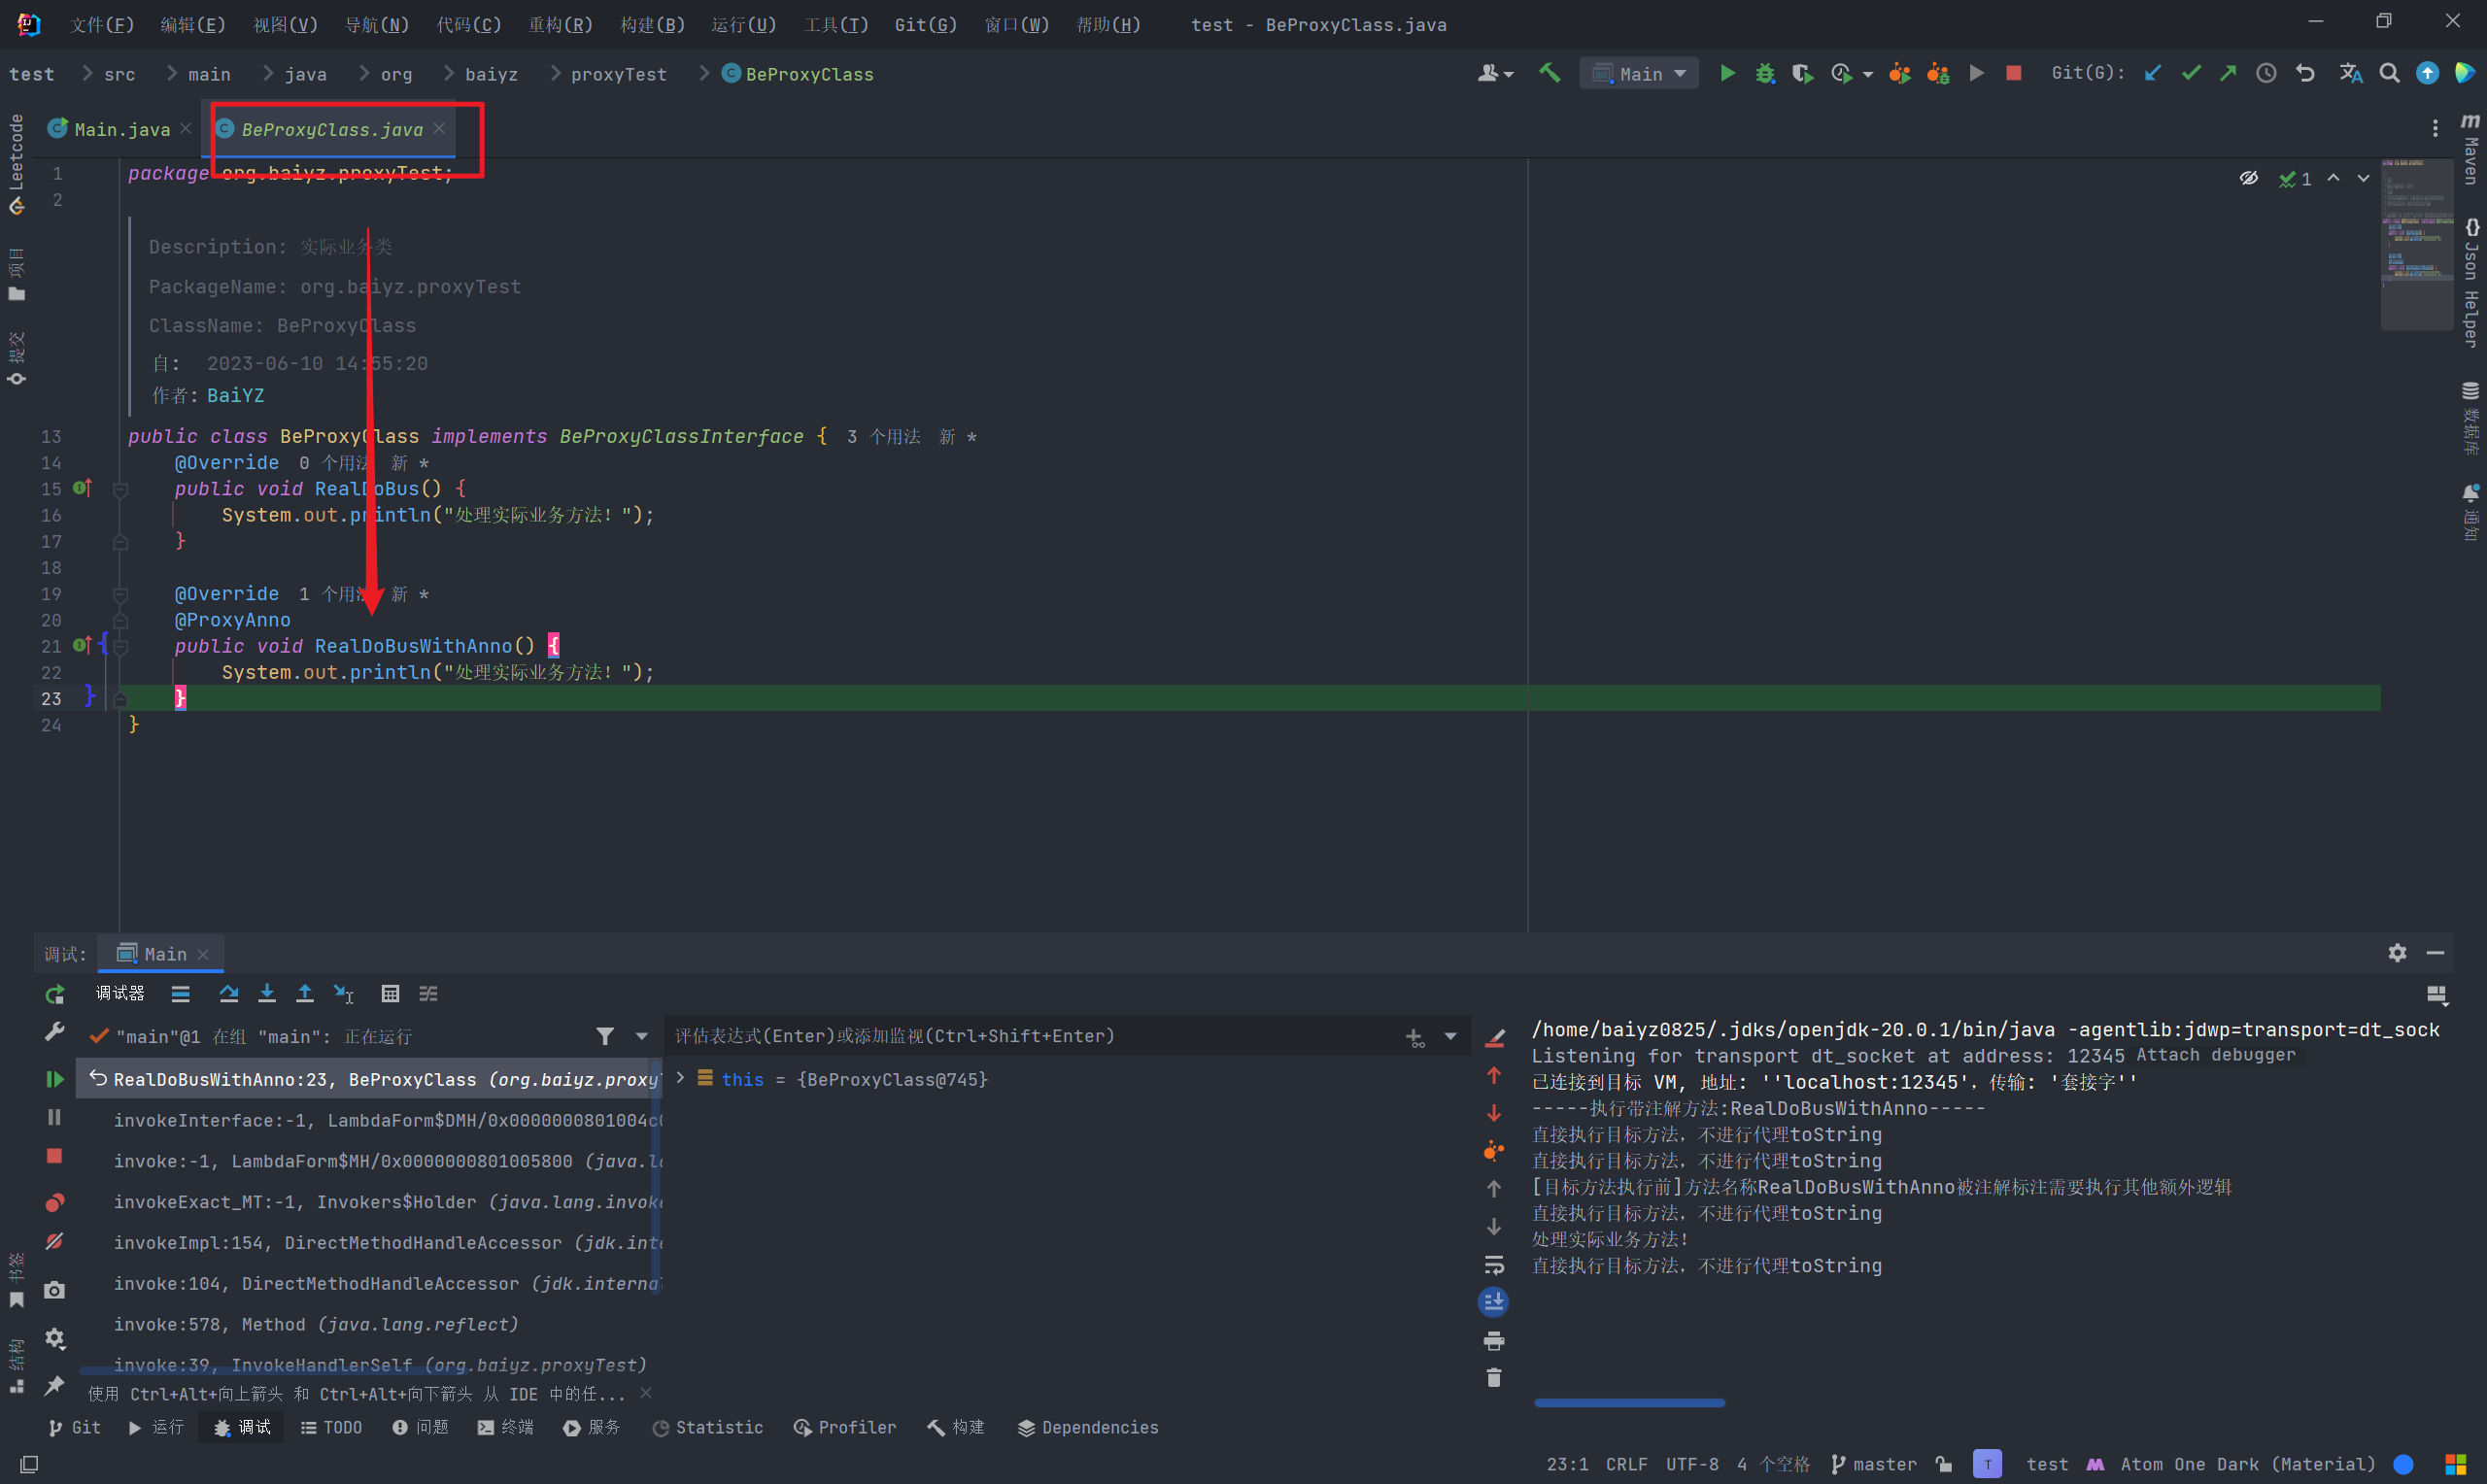The height and width of the screenshot is (1484, 2487).
Task: Click the console horizontal scrollbar
Action: (1629, 1403)
